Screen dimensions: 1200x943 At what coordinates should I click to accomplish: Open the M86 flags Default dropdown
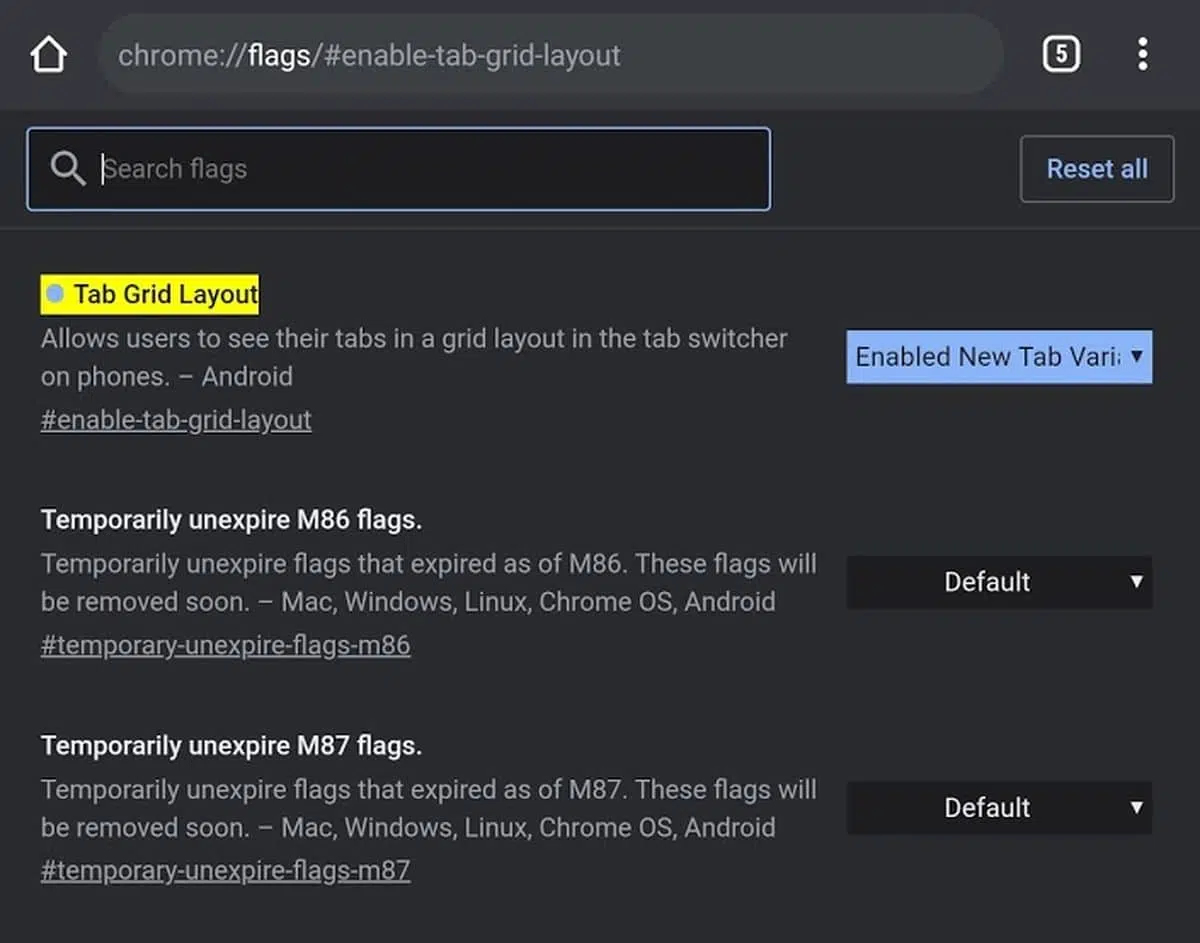click(x=999, y=582)
